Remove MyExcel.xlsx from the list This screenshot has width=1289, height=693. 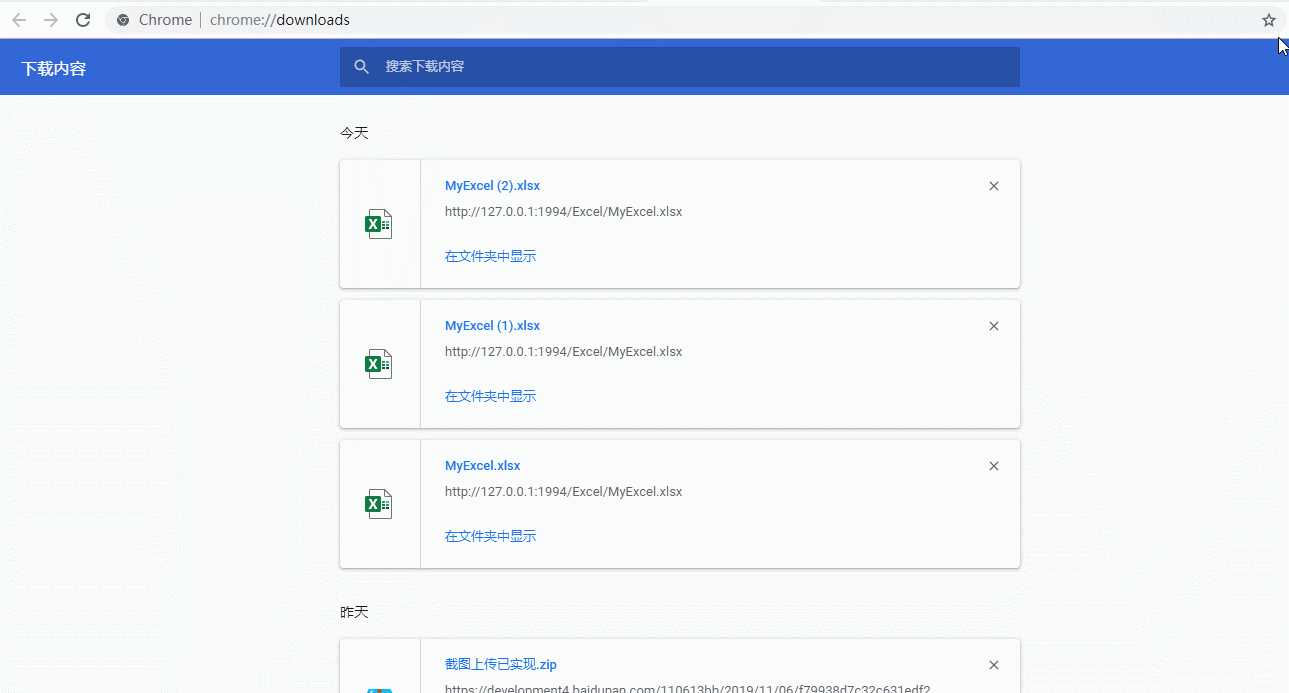(994, 466)
